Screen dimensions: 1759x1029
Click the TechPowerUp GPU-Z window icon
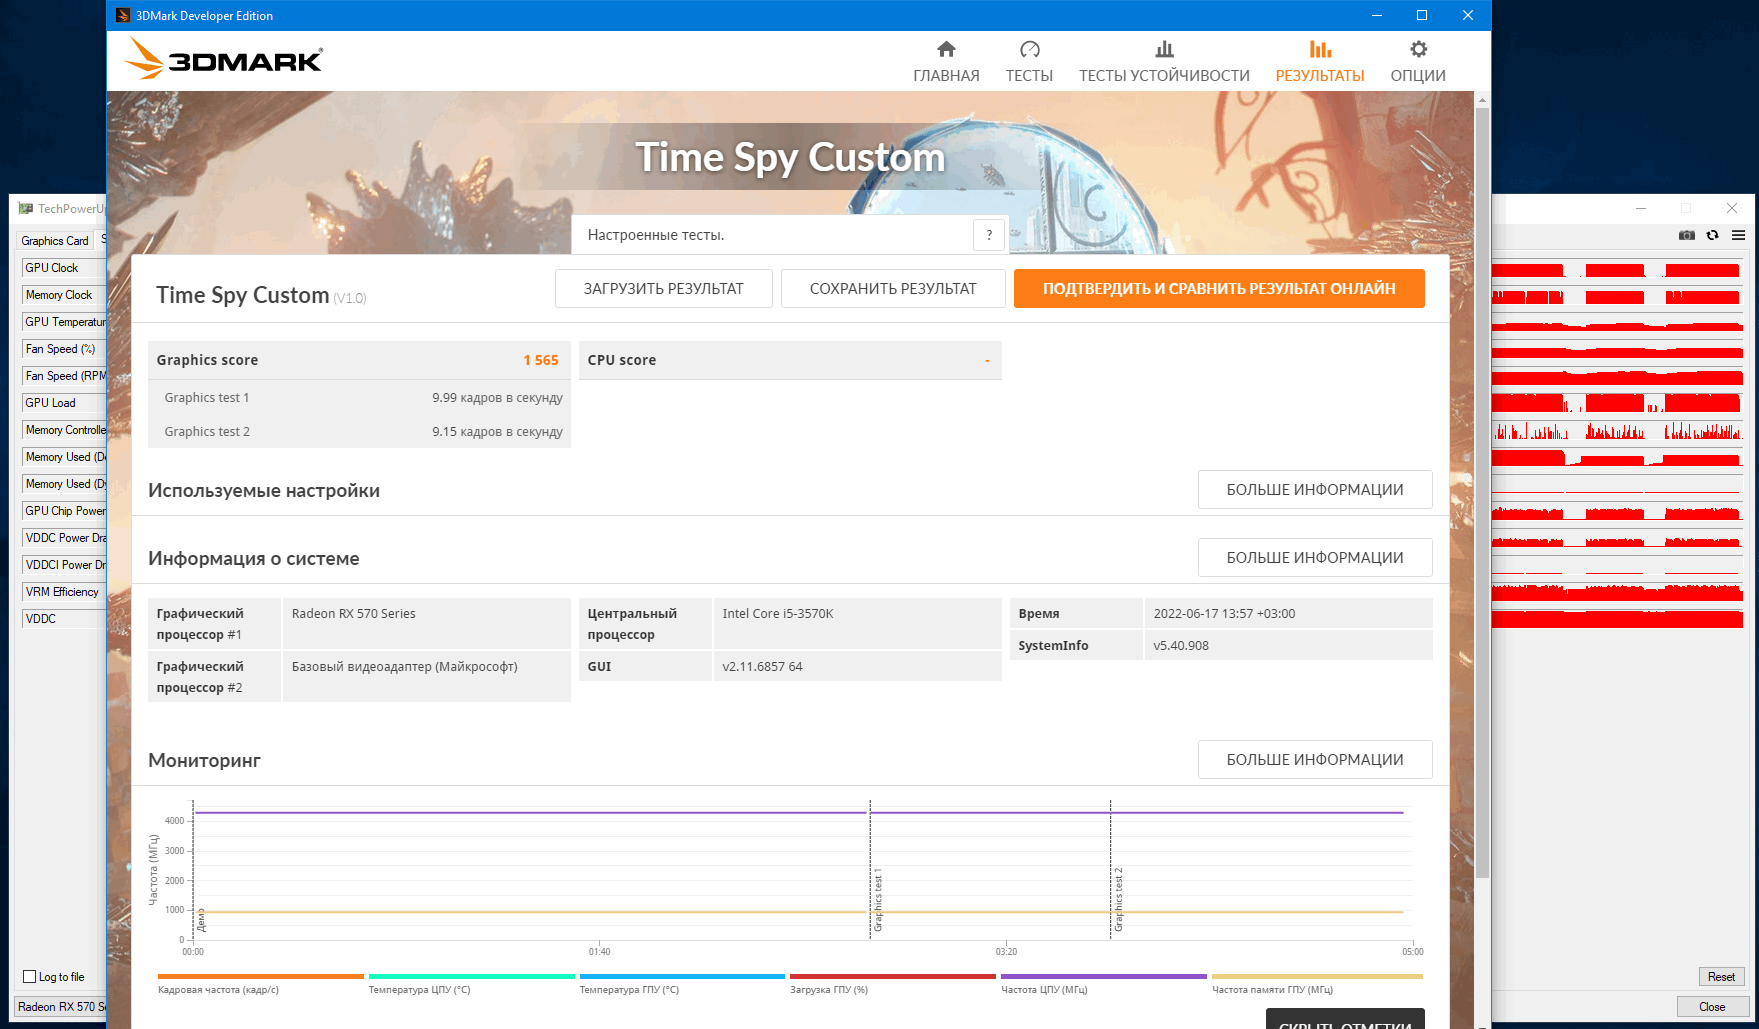point(25,208)
